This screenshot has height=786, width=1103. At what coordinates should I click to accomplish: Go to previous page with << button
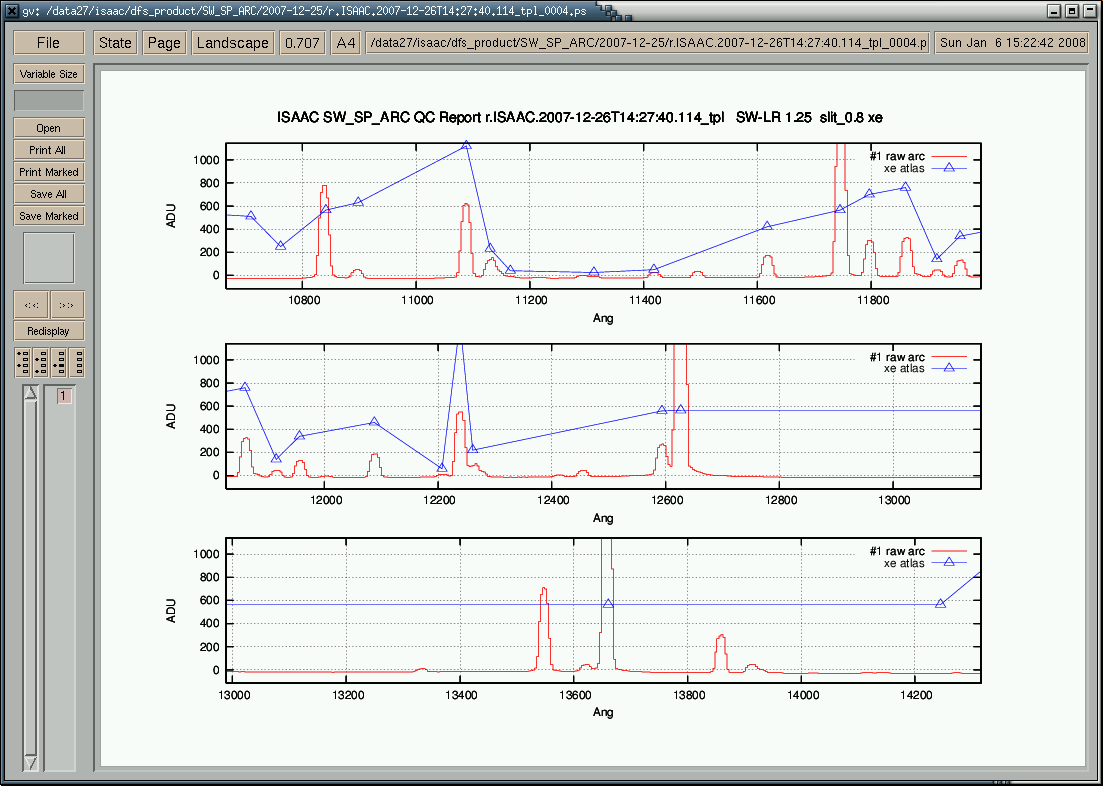coord(31,305)
